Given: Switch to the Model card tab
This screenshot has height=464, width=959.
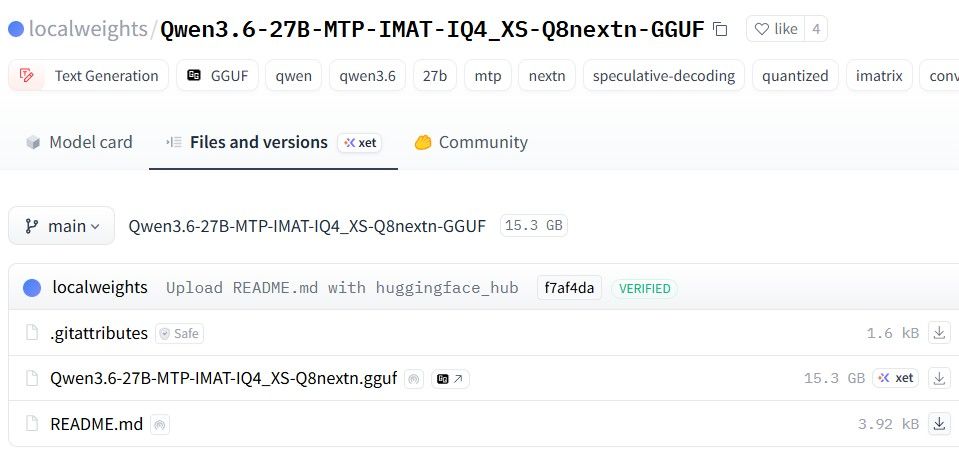Looking at the screenshot, I should [x=79, y=142].
